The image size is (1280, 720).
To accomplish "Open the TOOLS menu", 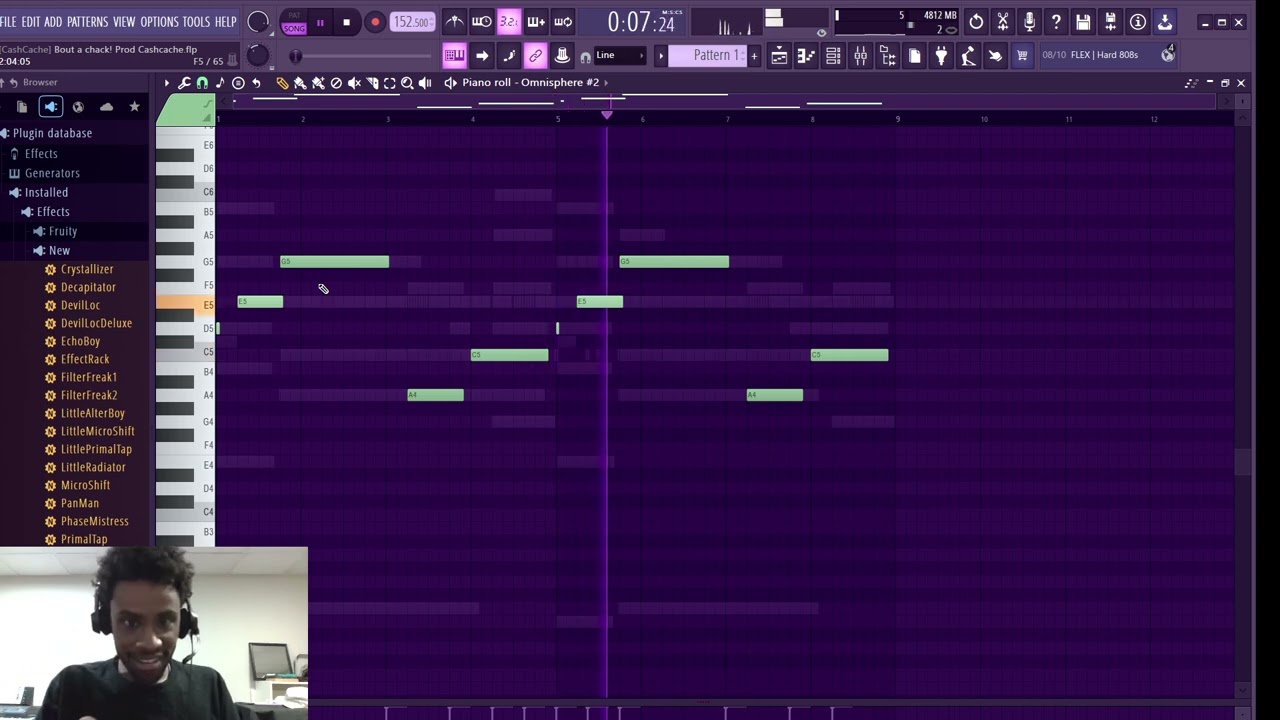I will pyautogui.click(x=196, y=22).
